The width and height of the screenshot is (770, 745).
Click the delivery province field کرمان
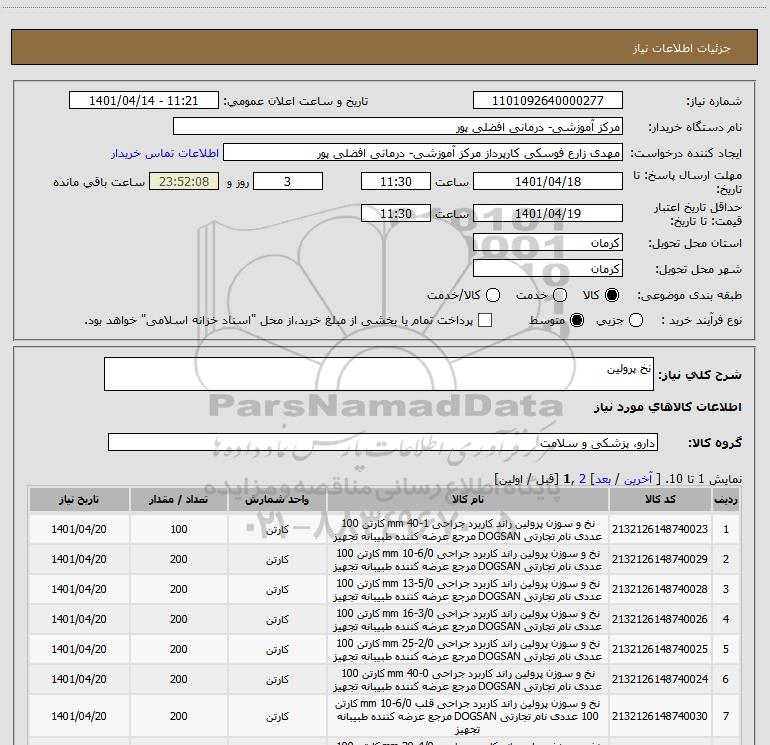[x=548, y=242]
